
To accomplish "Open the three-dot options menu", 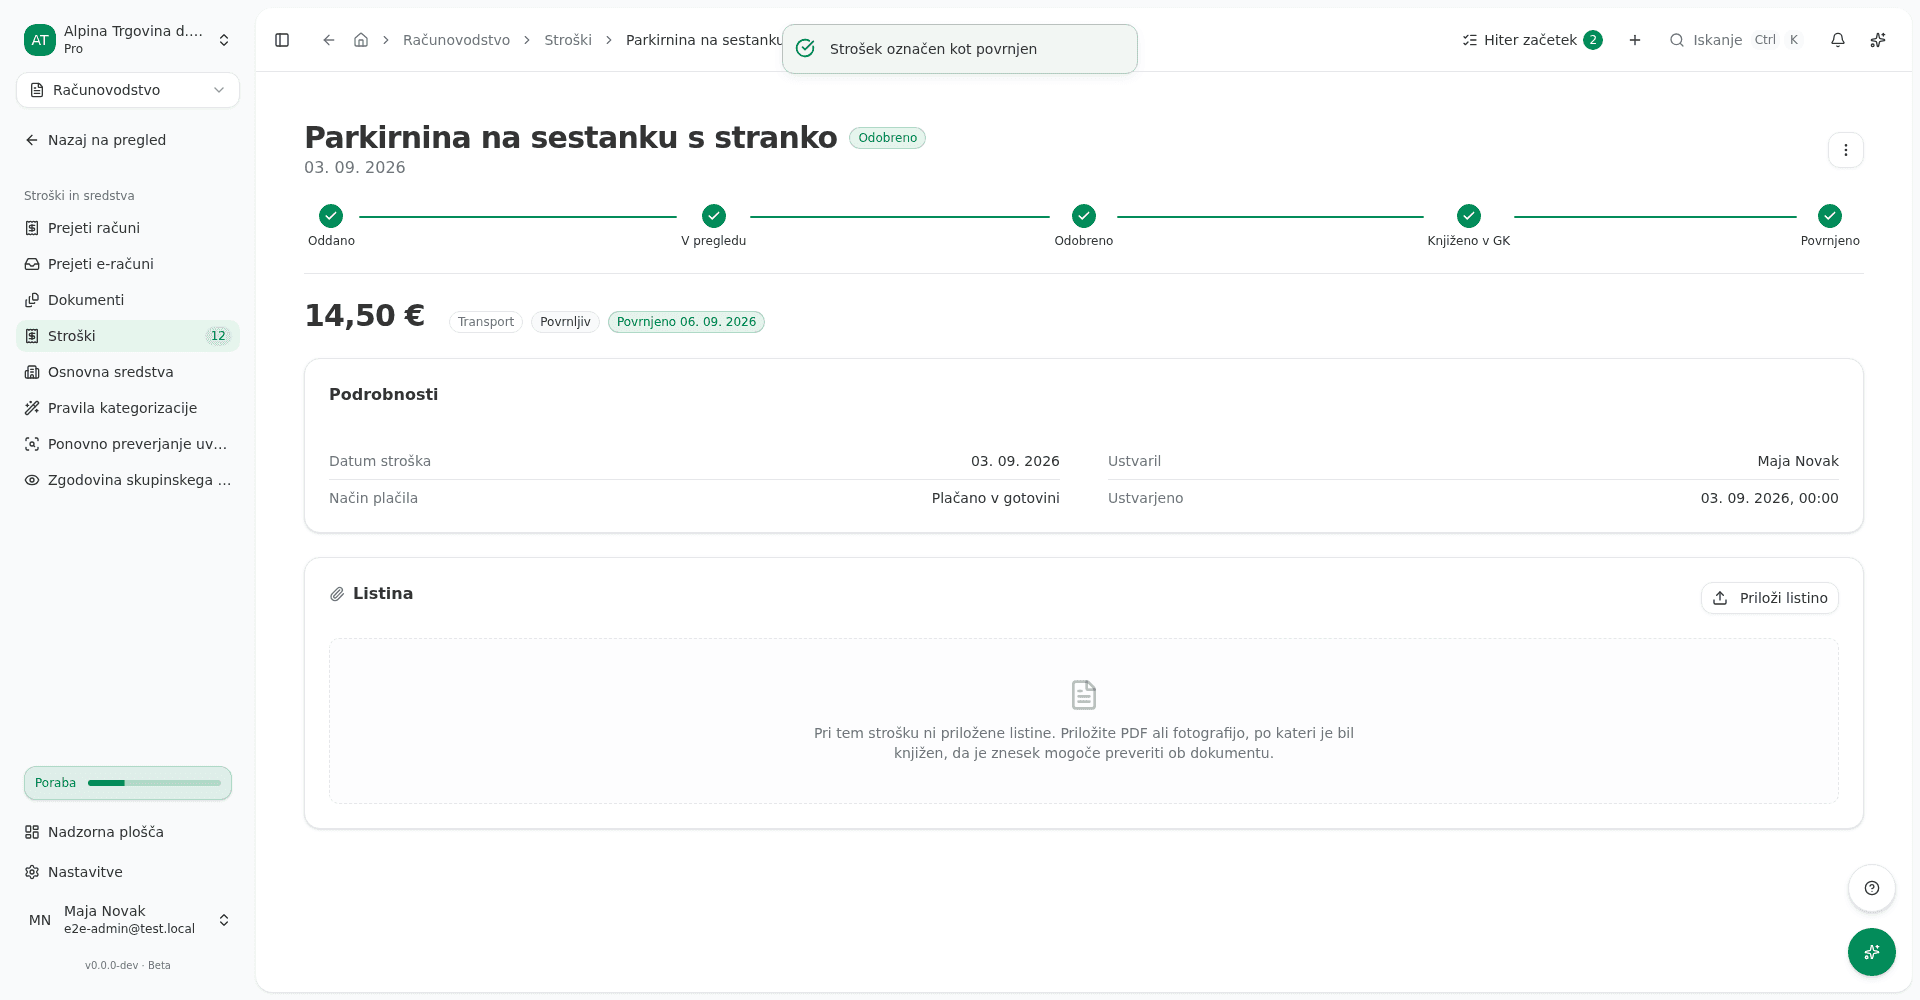I will click(1846, 150).
